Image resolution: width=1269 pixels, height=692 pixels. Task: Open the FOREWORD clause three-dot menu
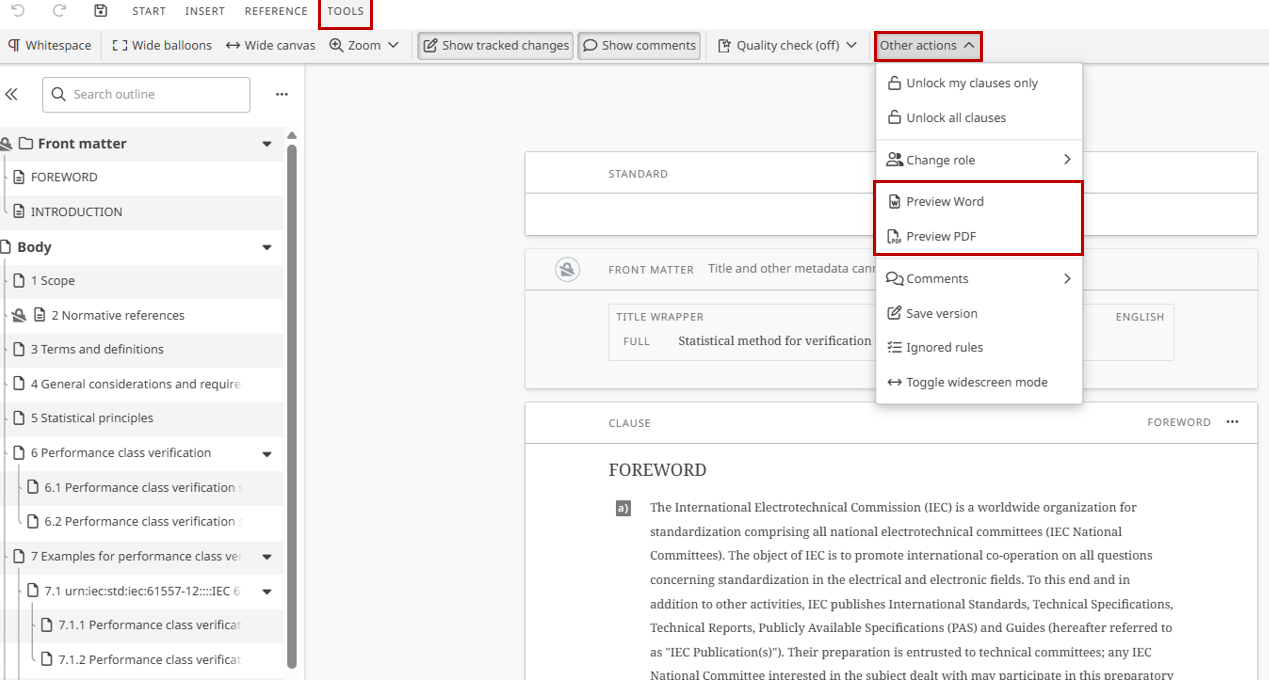[1232, 422]
